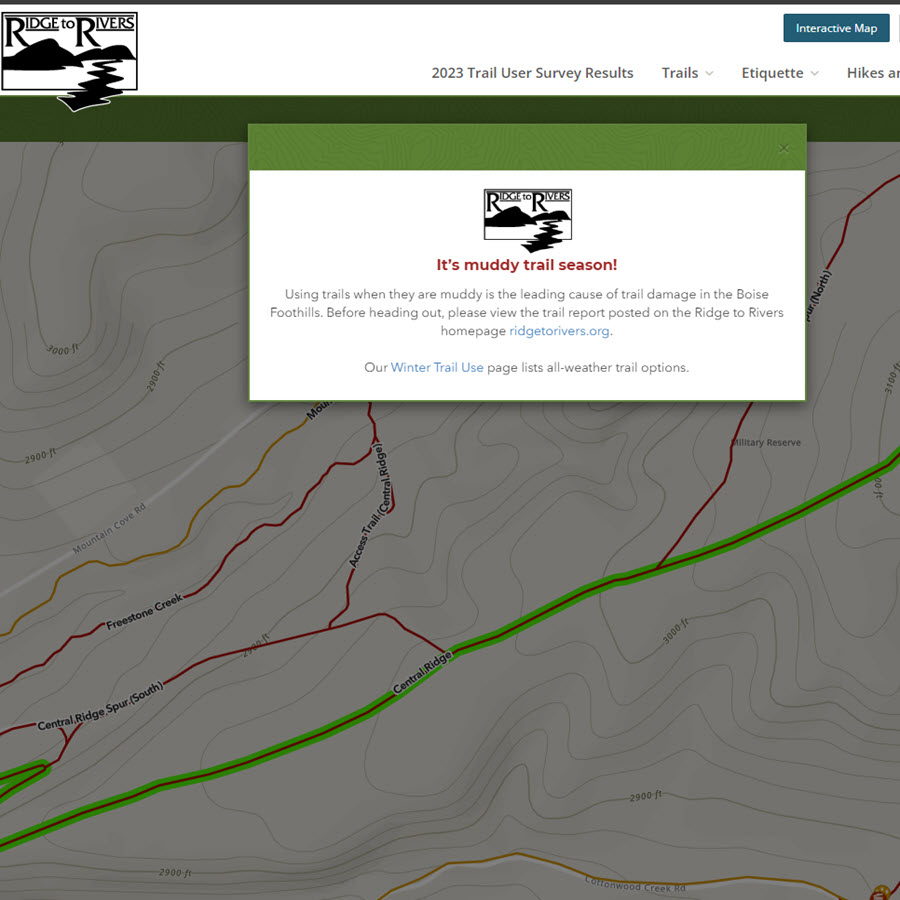This screenshot has height=900, width=900.
Task: Click the Mountain Cove Rd label
Action: [110, 528]
